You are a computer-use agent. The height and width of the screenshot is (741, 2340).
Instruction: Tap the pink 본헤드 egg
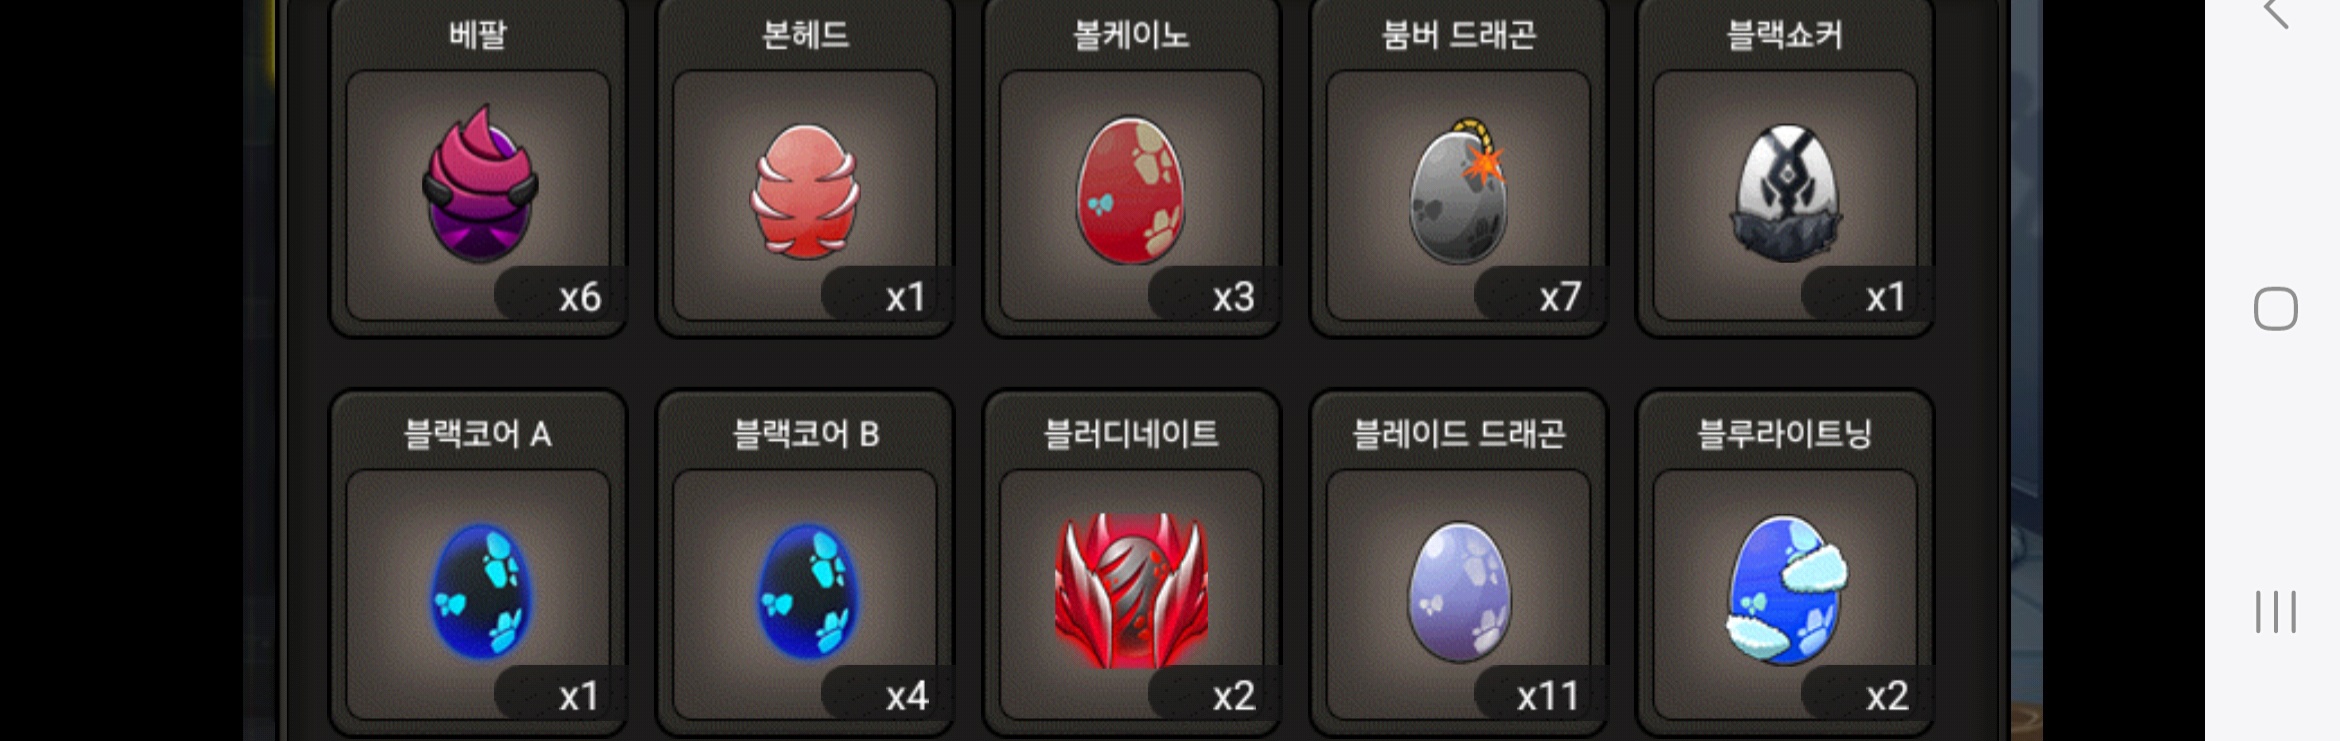(805, 191)
